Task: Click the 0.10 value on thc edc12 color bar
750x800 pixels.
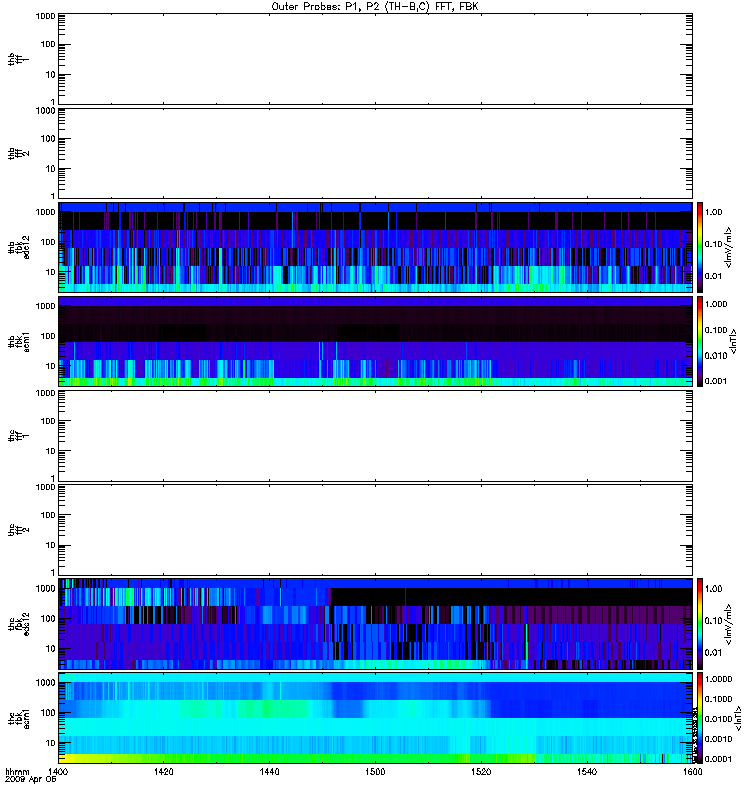Action: pos(713,620)
